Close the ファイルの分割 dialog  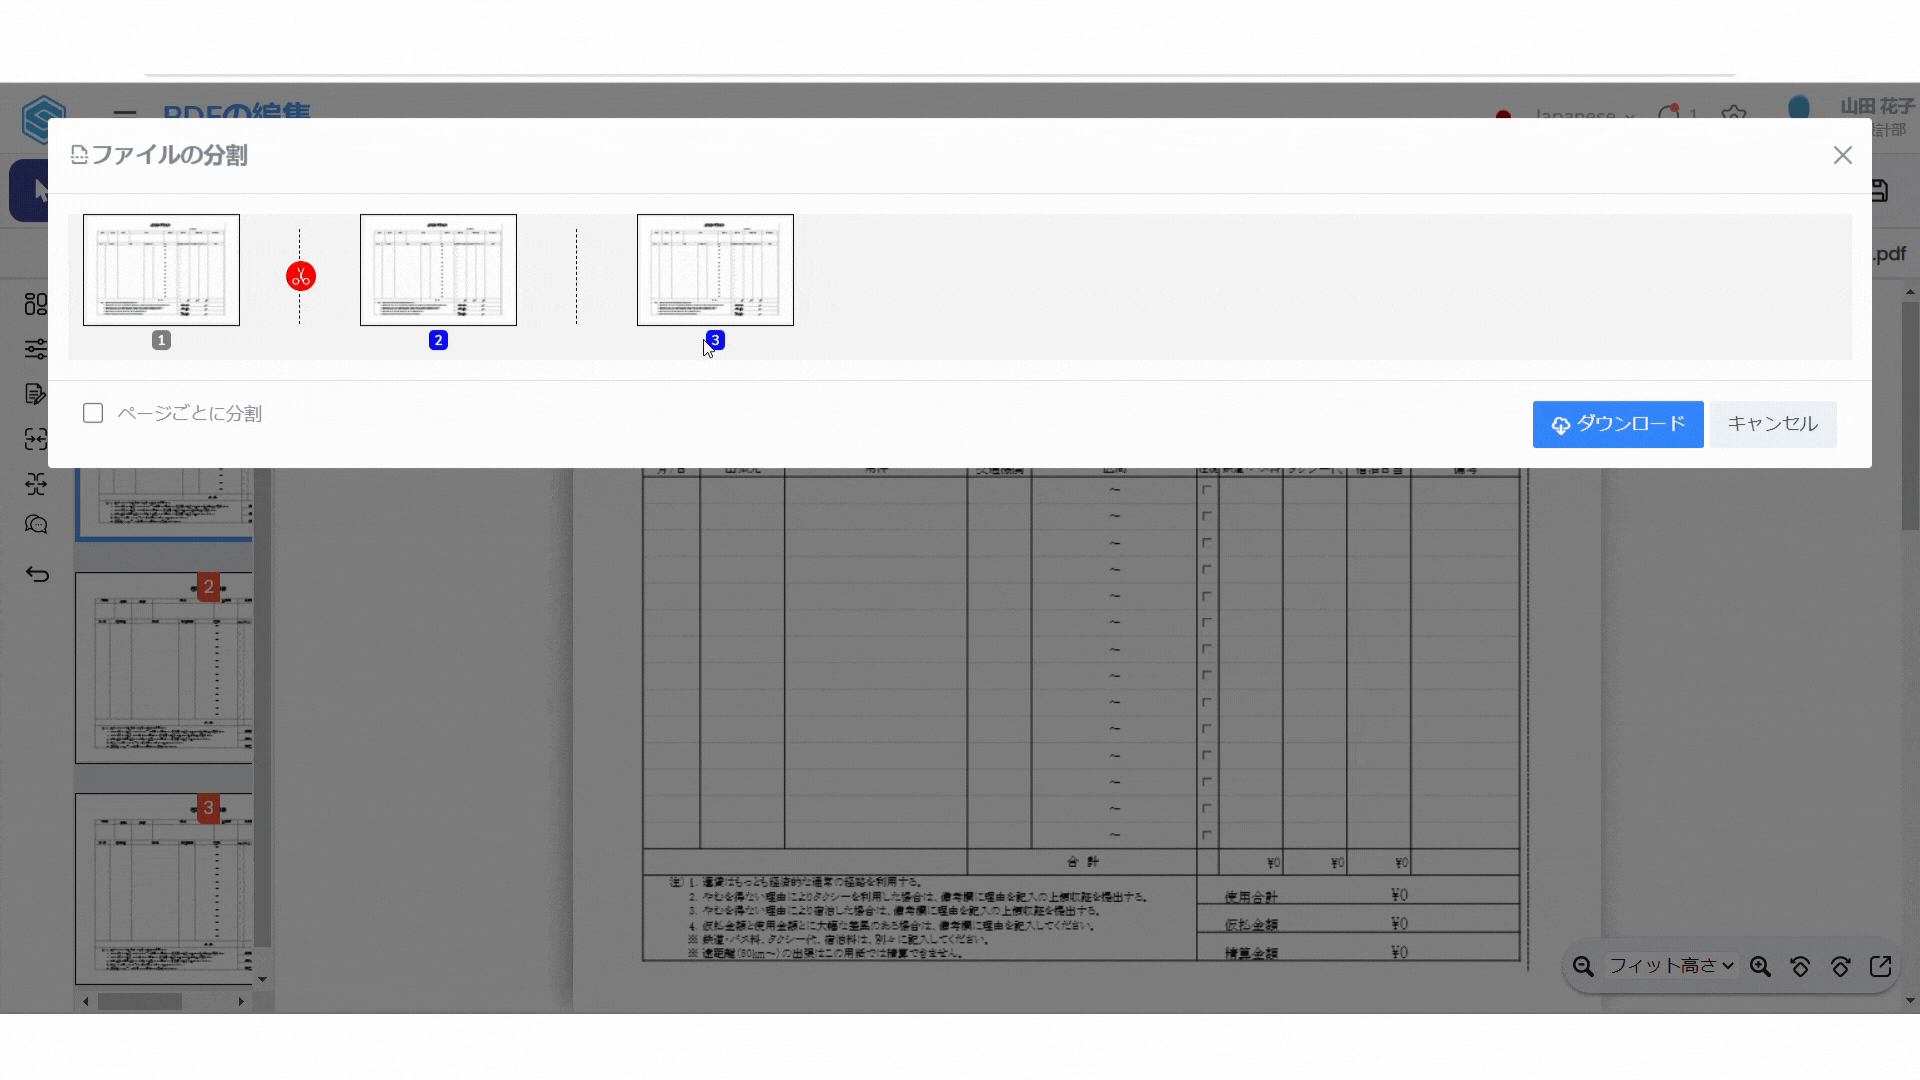click(1842, 155)
